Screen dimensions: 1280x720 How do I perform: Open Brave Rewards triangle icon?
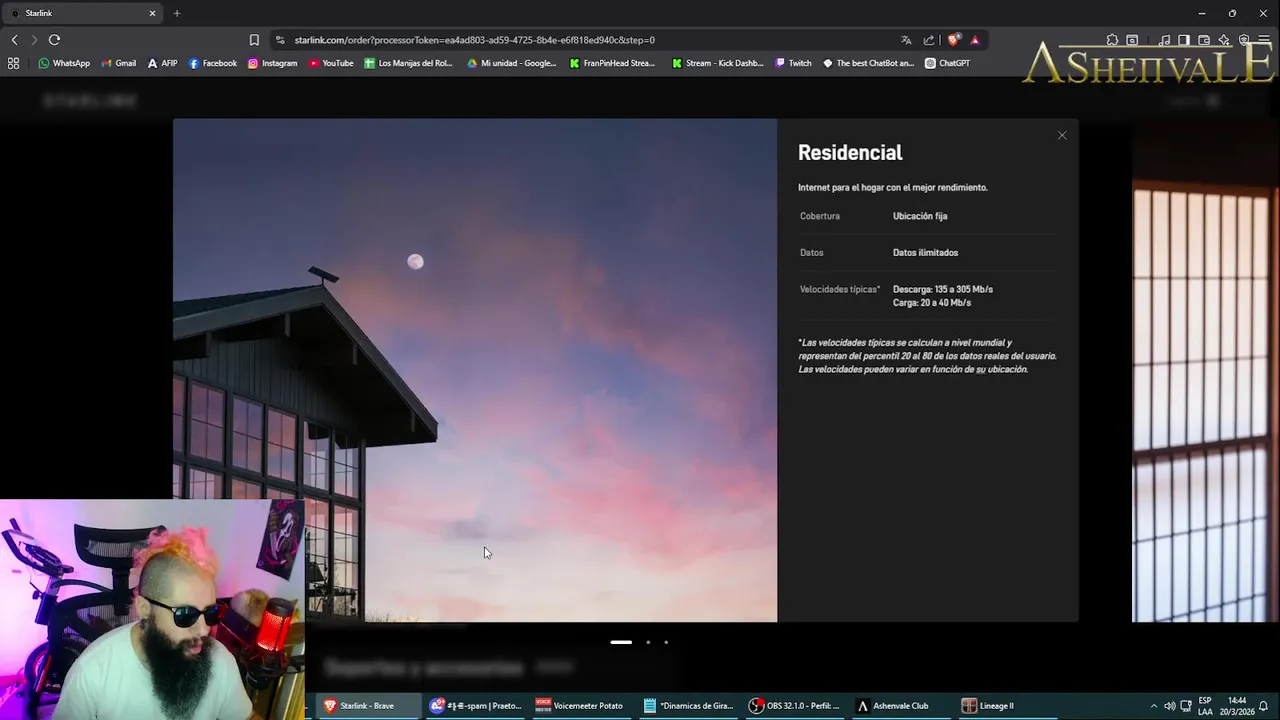pyautogui.click(x=975, y=40)
